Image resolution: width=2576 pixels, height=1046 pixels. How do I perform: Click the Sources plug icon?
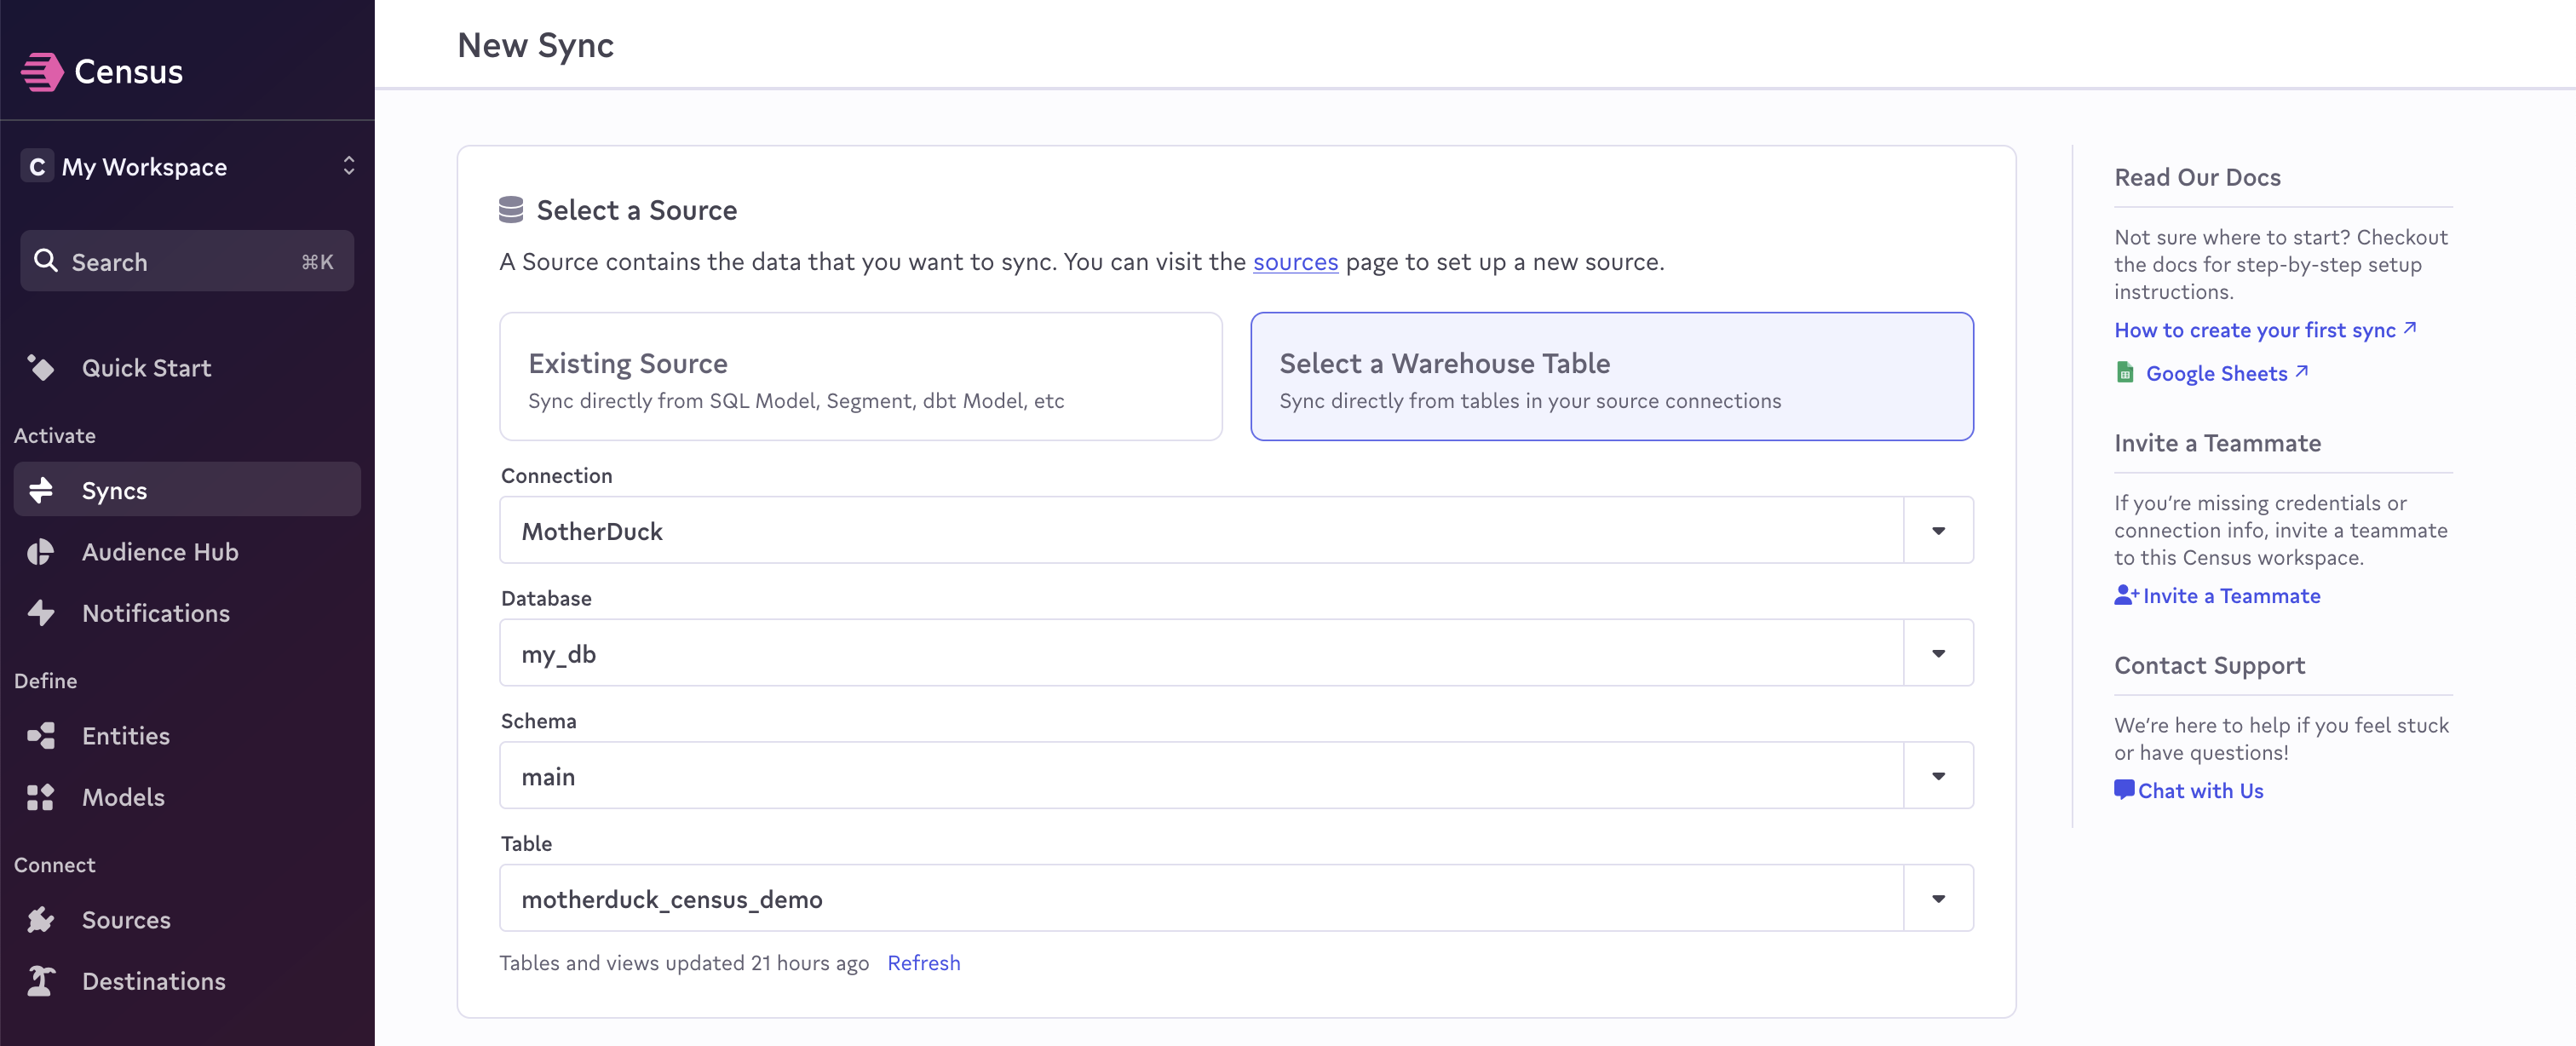tap(41, 920)
